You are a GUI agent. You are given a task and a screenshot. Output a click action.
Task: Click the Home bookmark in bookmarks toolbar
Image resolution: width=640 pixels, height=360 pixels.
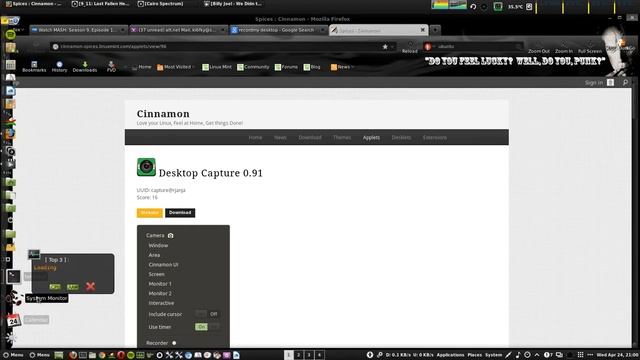pyautogui.click(x=142, y=67)
